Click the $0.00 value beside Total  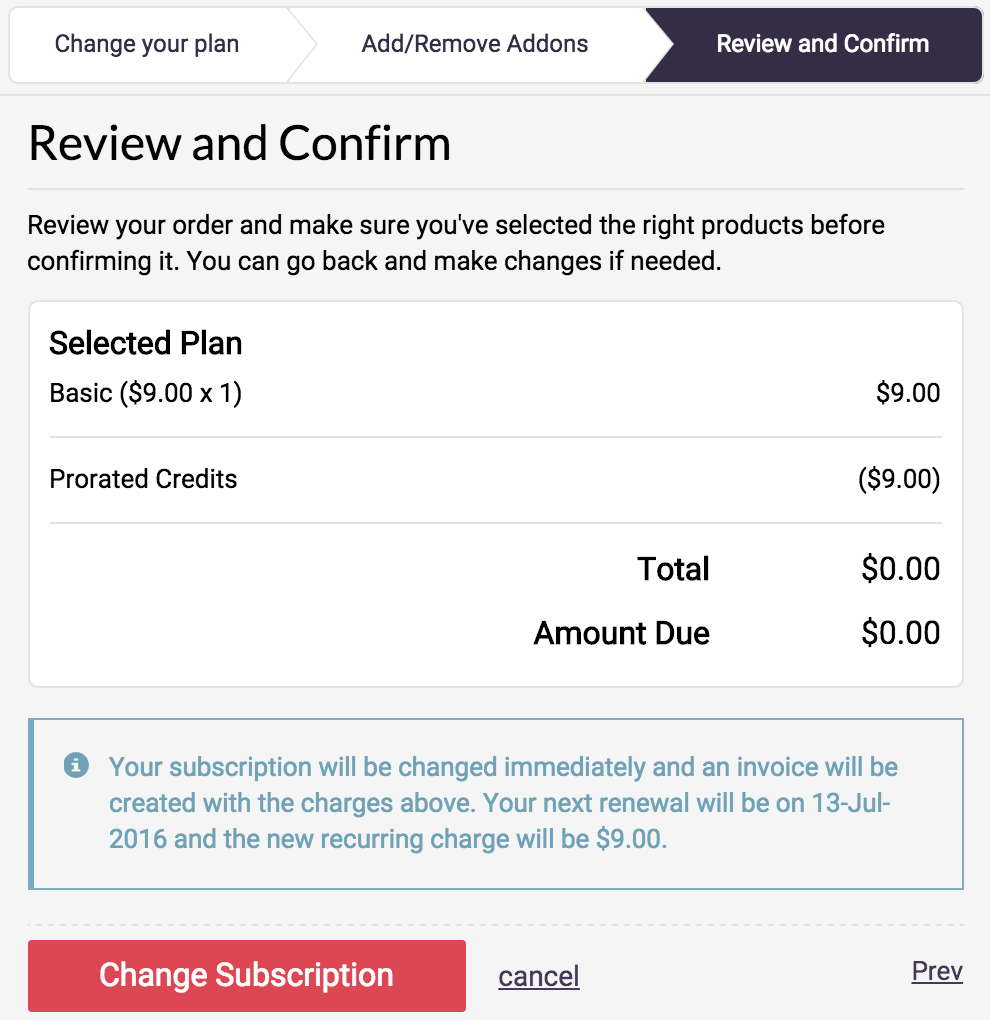click(900, 569)
